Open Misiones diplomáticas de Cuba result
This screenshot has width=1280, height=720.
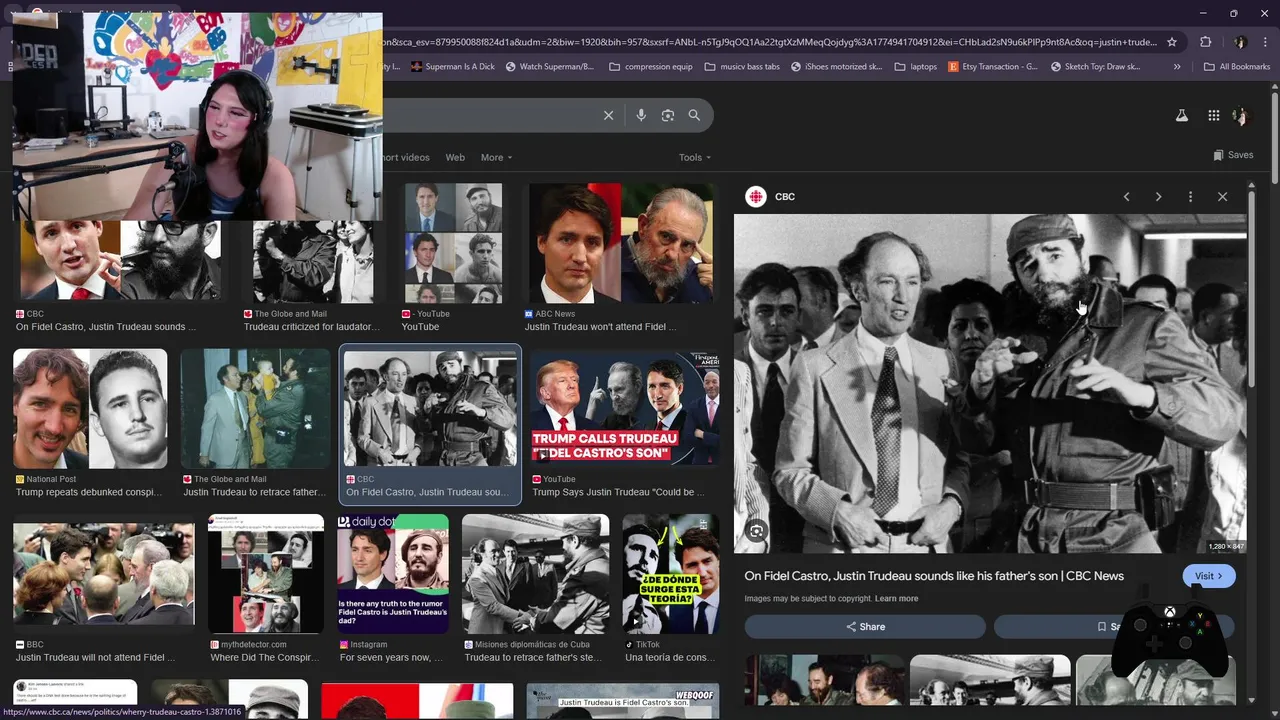(535, 589)
